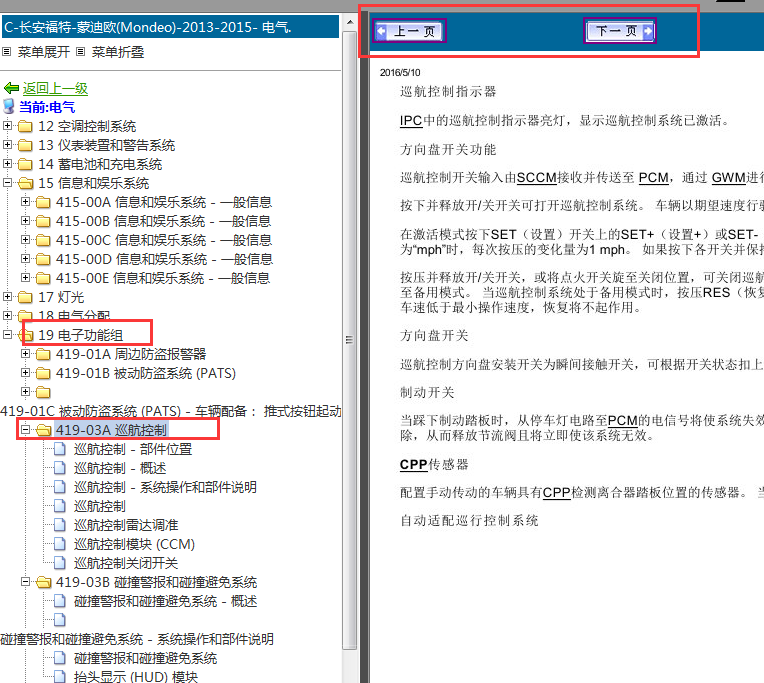This screenshot has height=683, width=764.
Task: Click the GWM glossary link
Action: pyautogui.click(x=729, y=178)
